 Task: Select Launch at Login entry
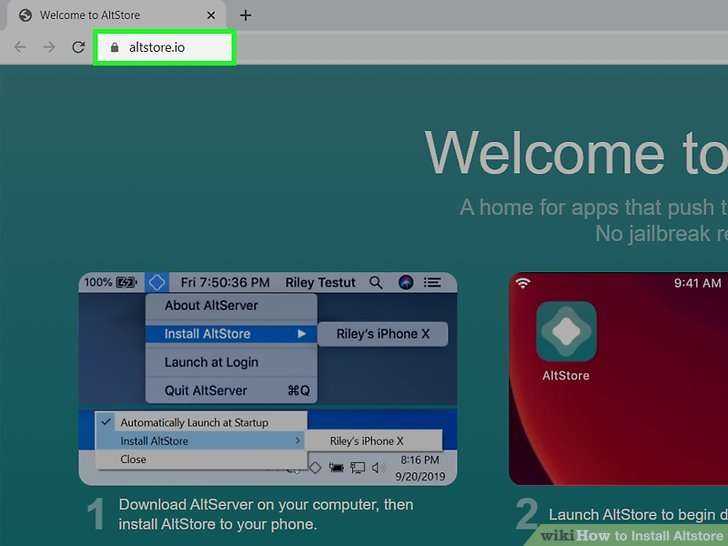[231, 362]
